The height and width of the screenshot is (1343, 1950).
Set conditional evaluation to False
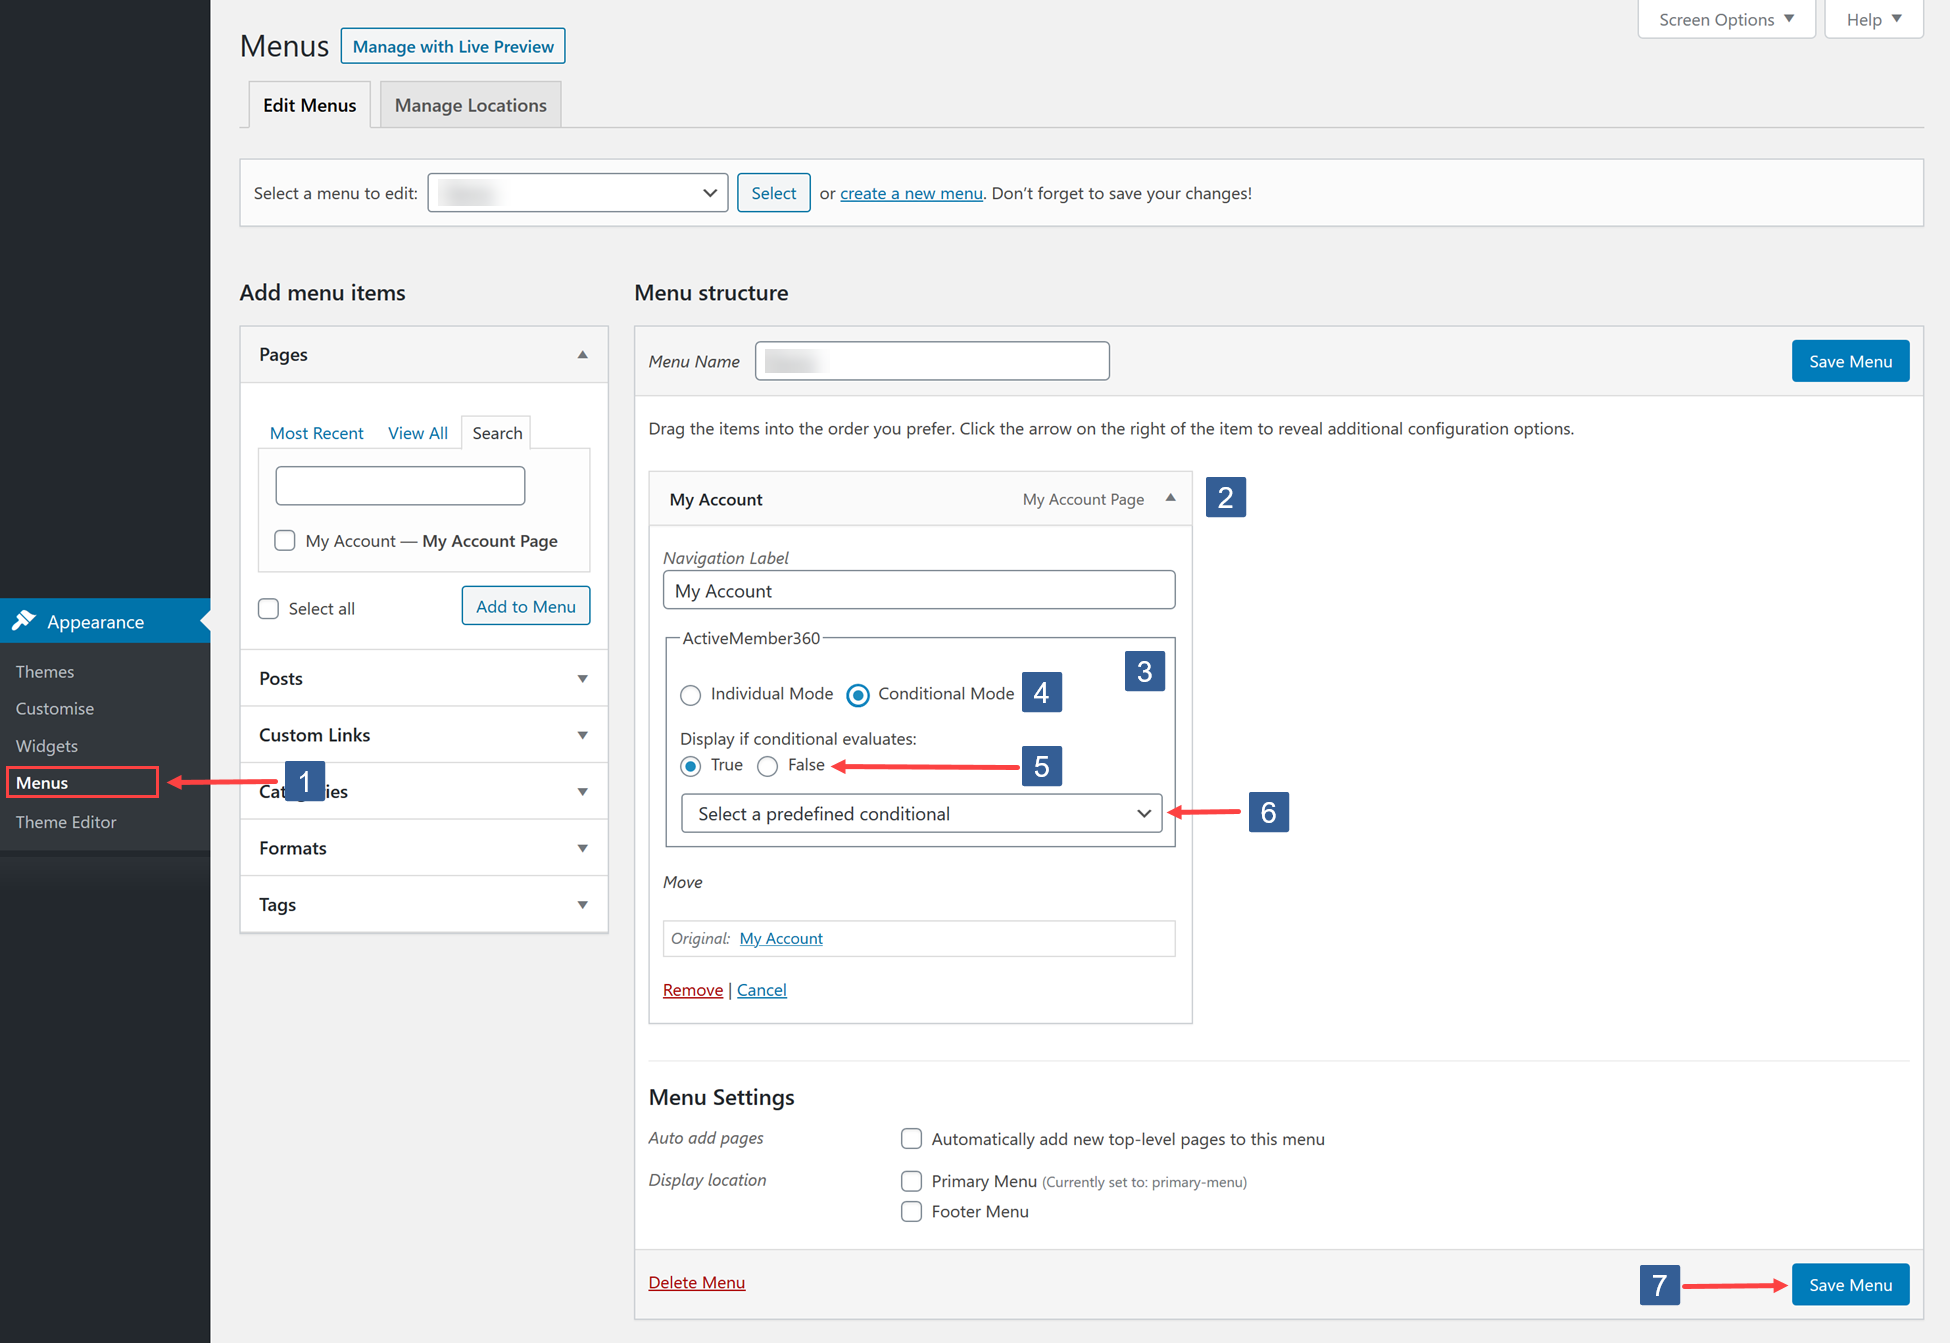(767, 766)
